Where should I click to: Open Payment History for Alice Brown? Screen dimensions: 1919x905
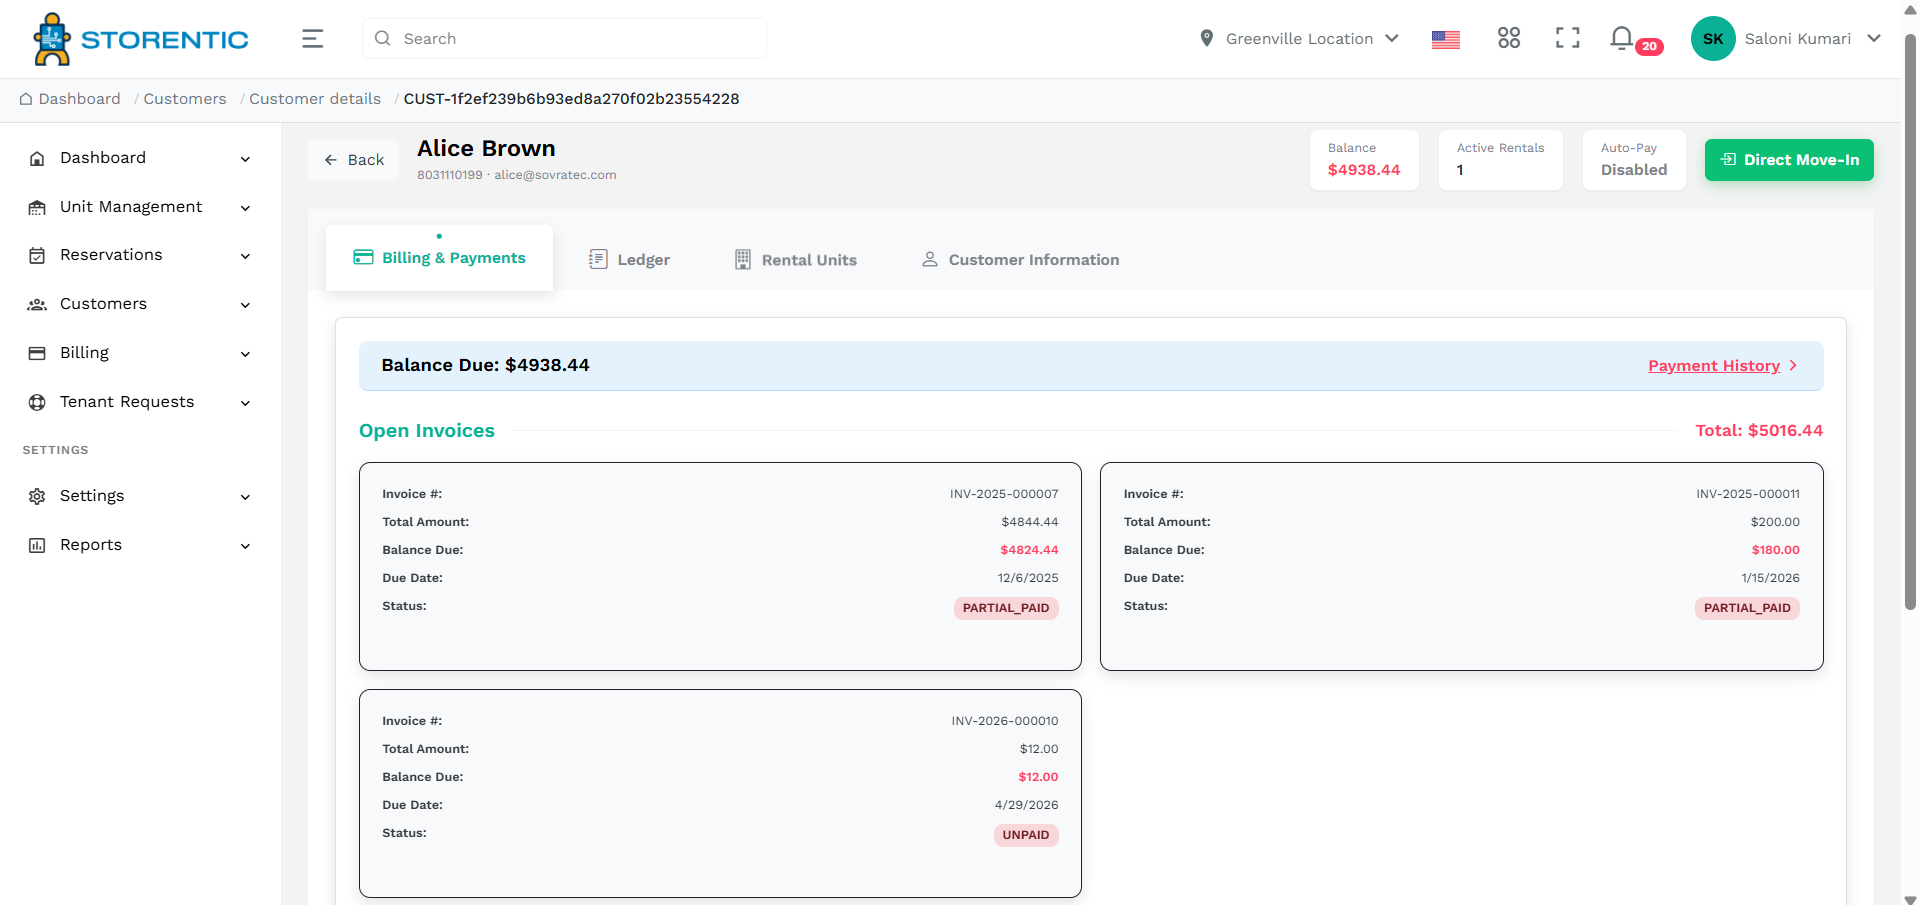click(1713, 366)
